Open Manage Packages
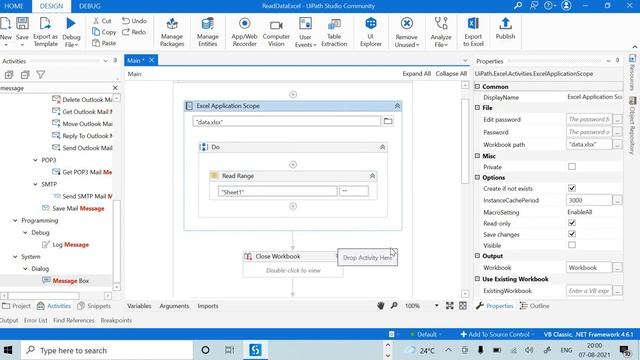This screenshot has height=360, width=640. click(172, 32)
